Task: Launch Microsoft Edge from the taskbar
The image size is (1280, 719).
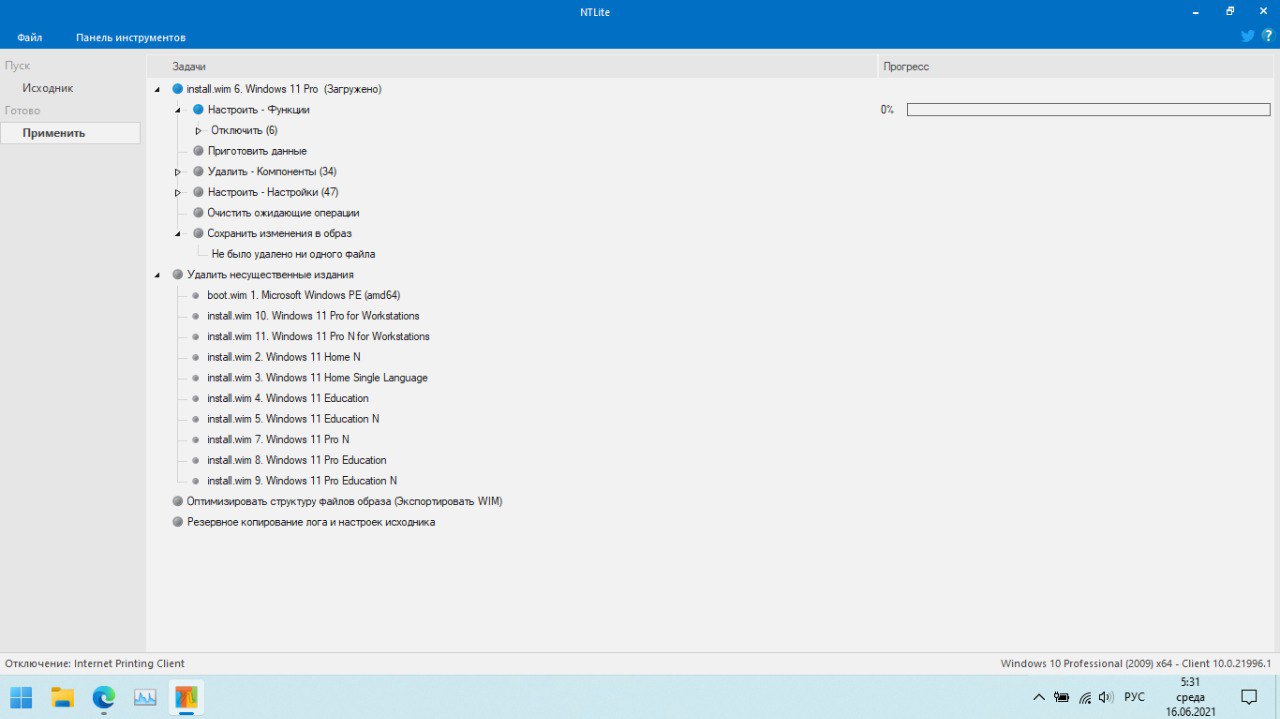Action: coord(104,697)
